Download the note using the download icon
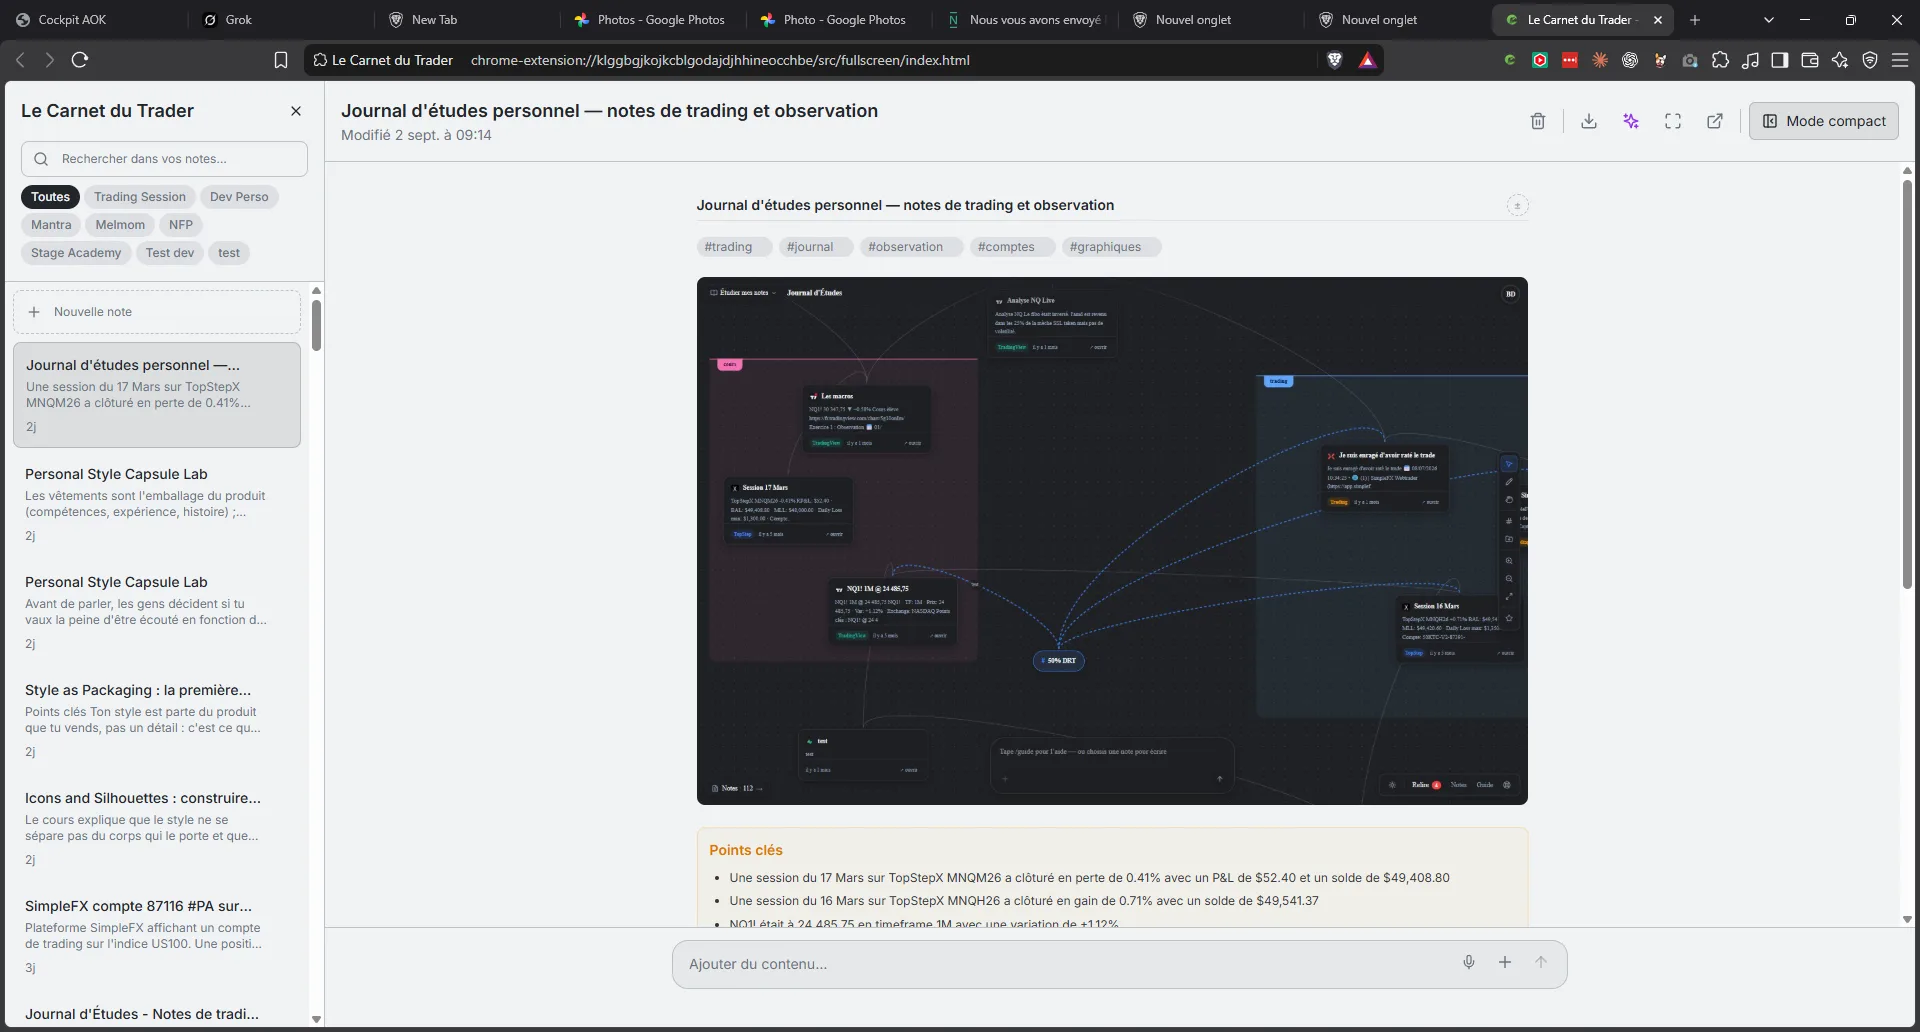Image resolution: width=1920 pixels, height=1032 pixels. tap(1589, 121)
